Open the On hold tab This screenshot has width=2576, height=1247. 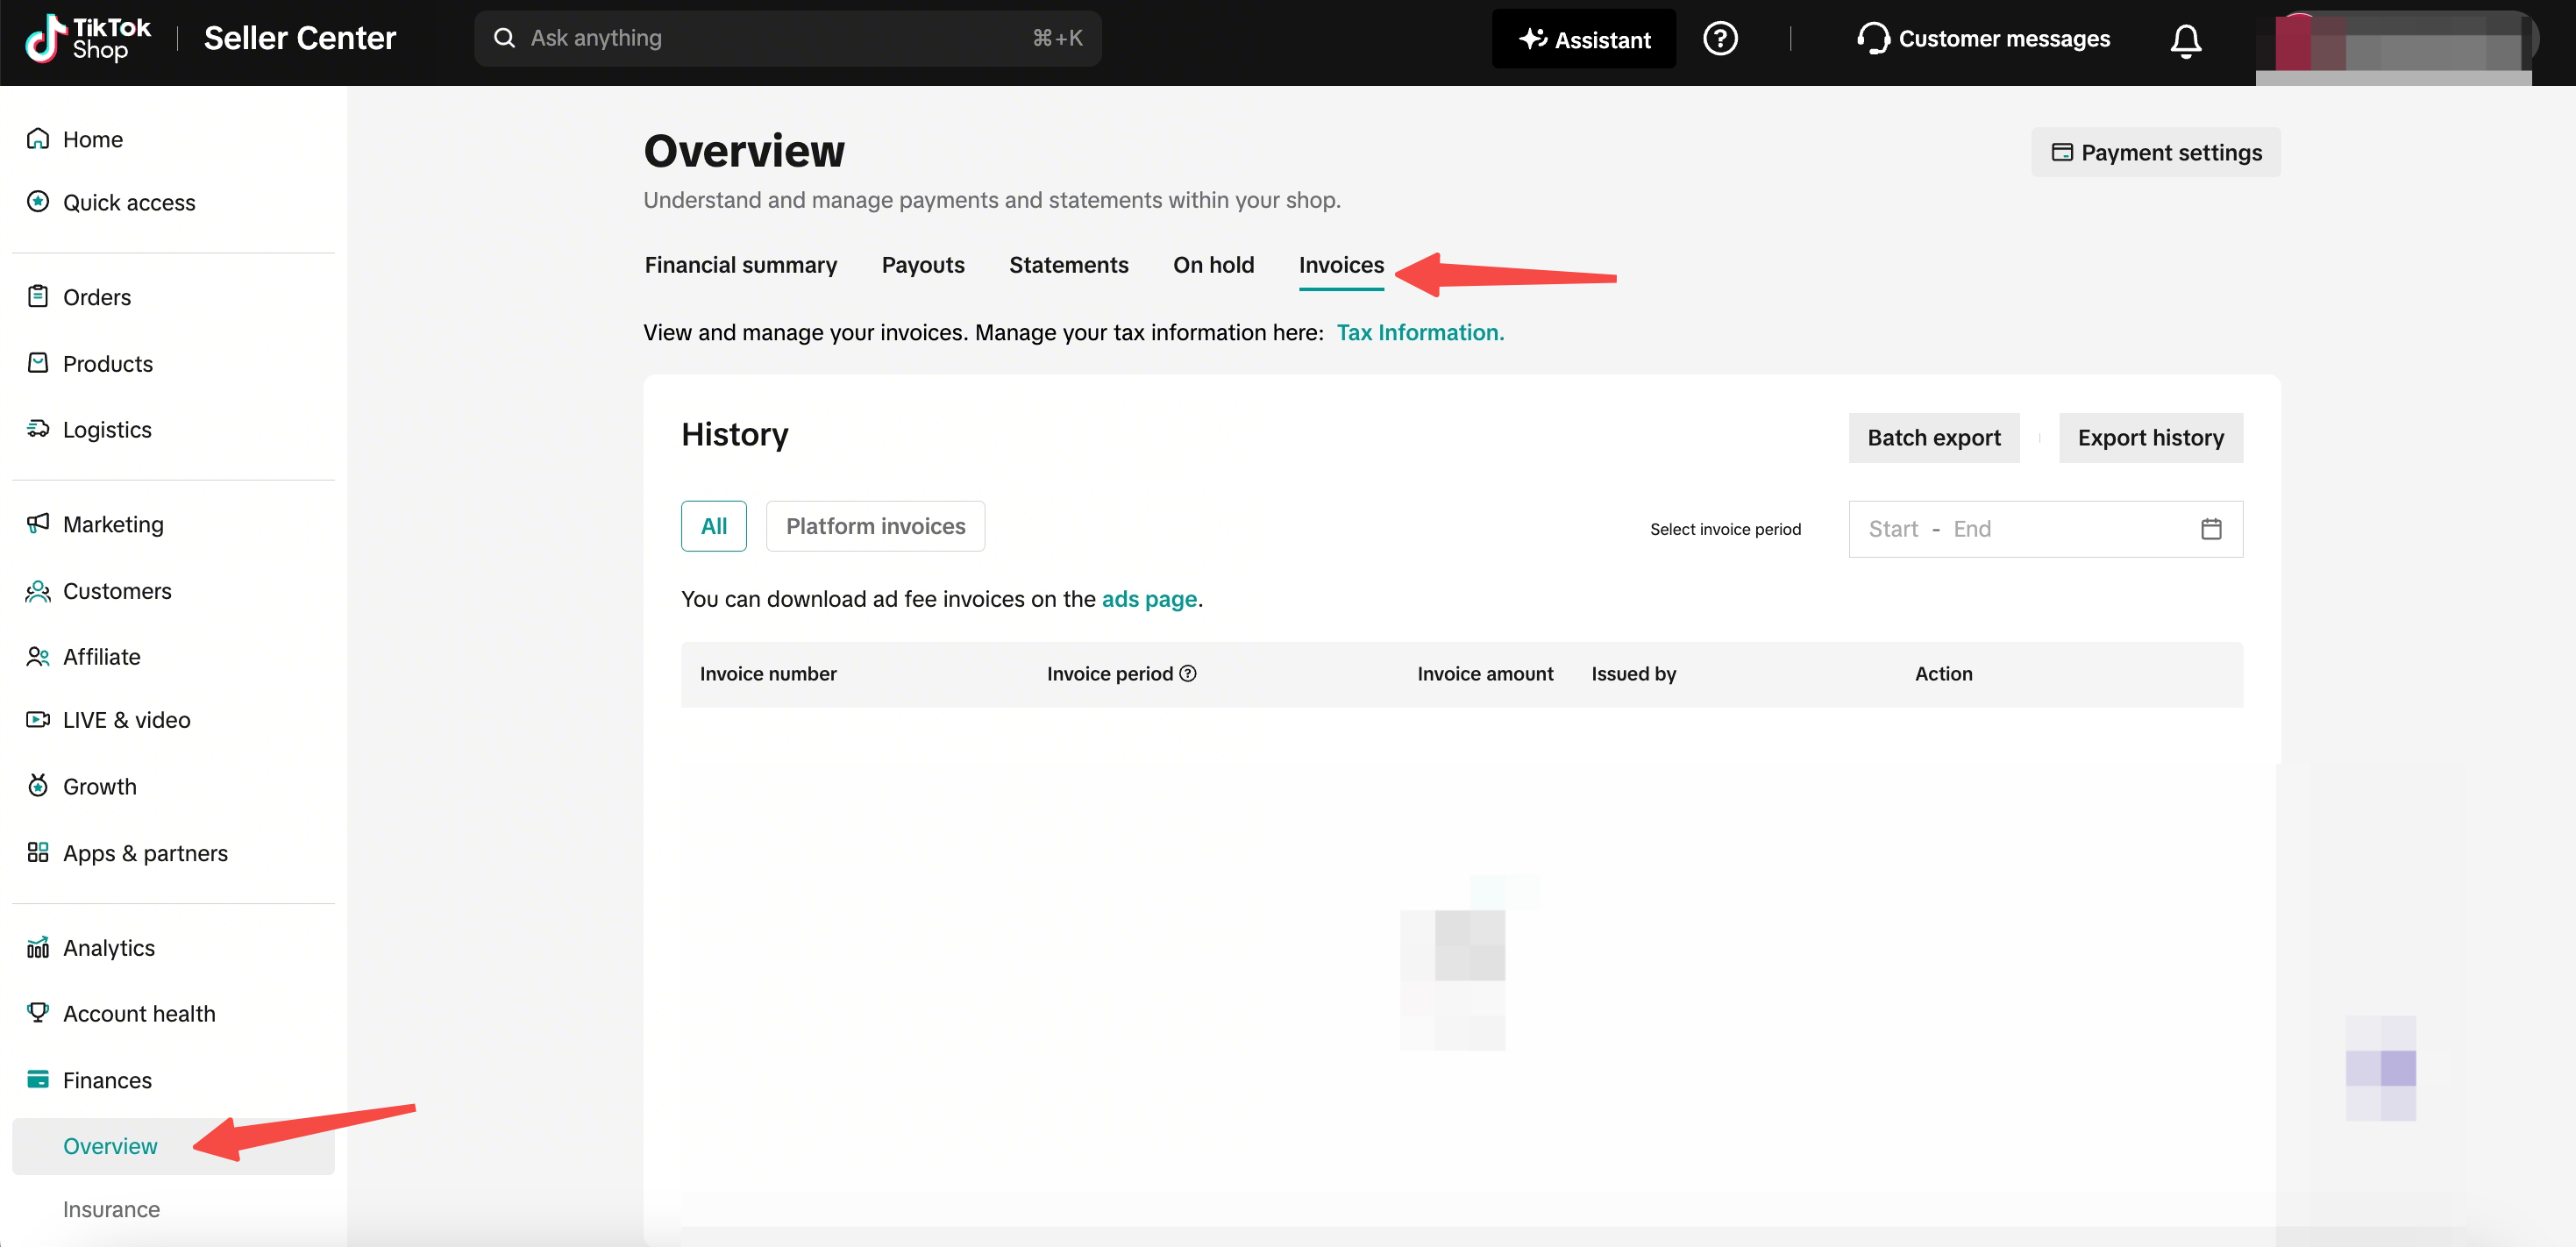coord(1214,265)
